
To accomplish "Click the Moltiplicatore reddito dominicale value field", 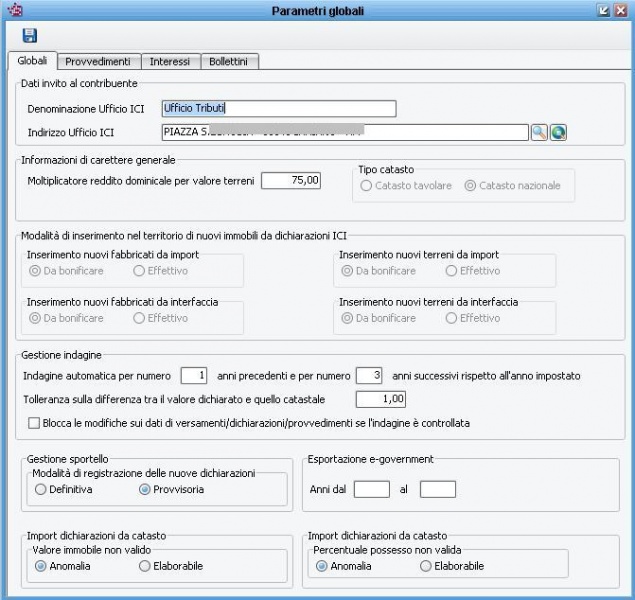I will pos(291,181).
